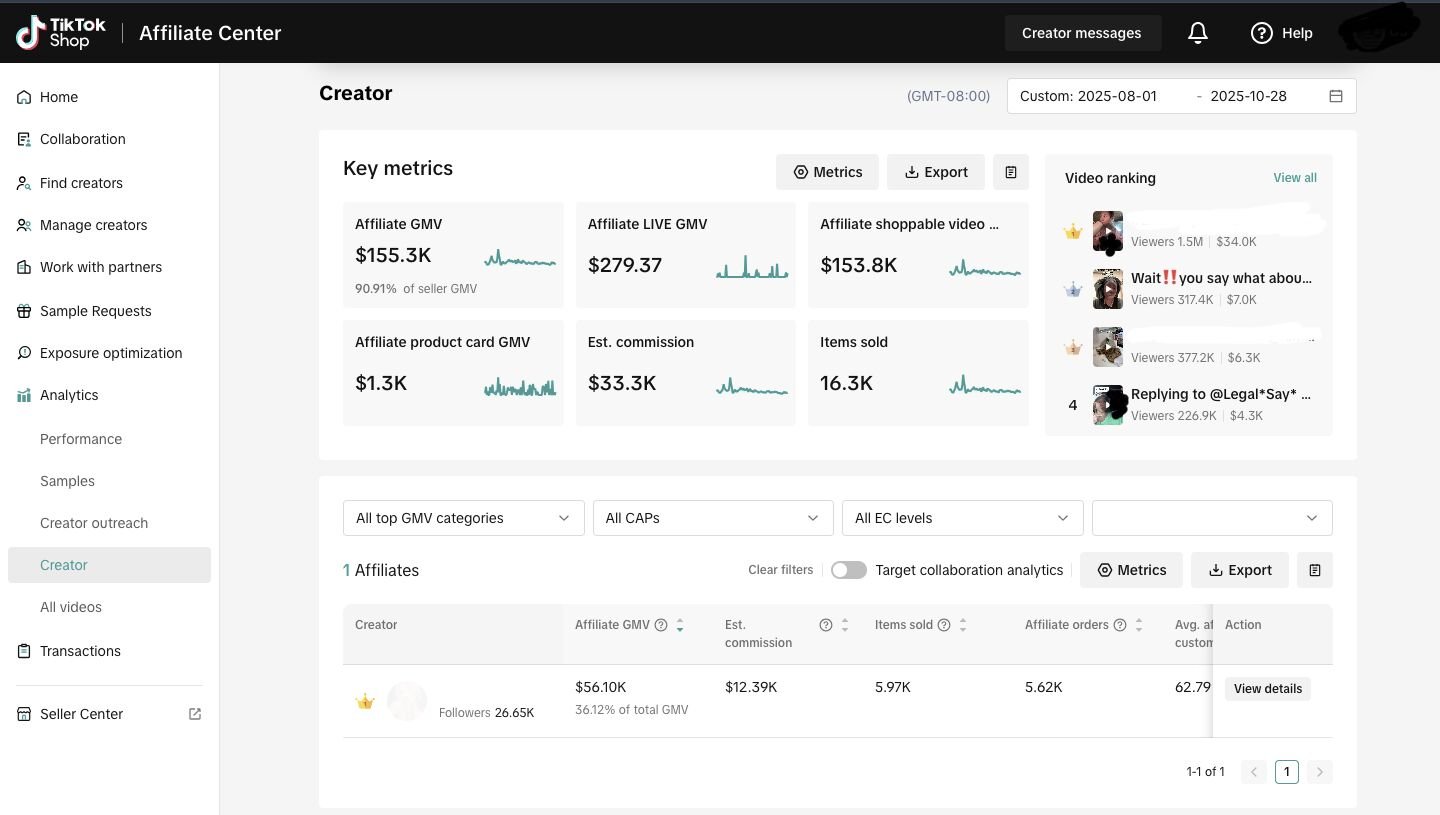Go to Performance under Analytics
Viewport: 1440px width, 815px height.
tap(81, 439)
